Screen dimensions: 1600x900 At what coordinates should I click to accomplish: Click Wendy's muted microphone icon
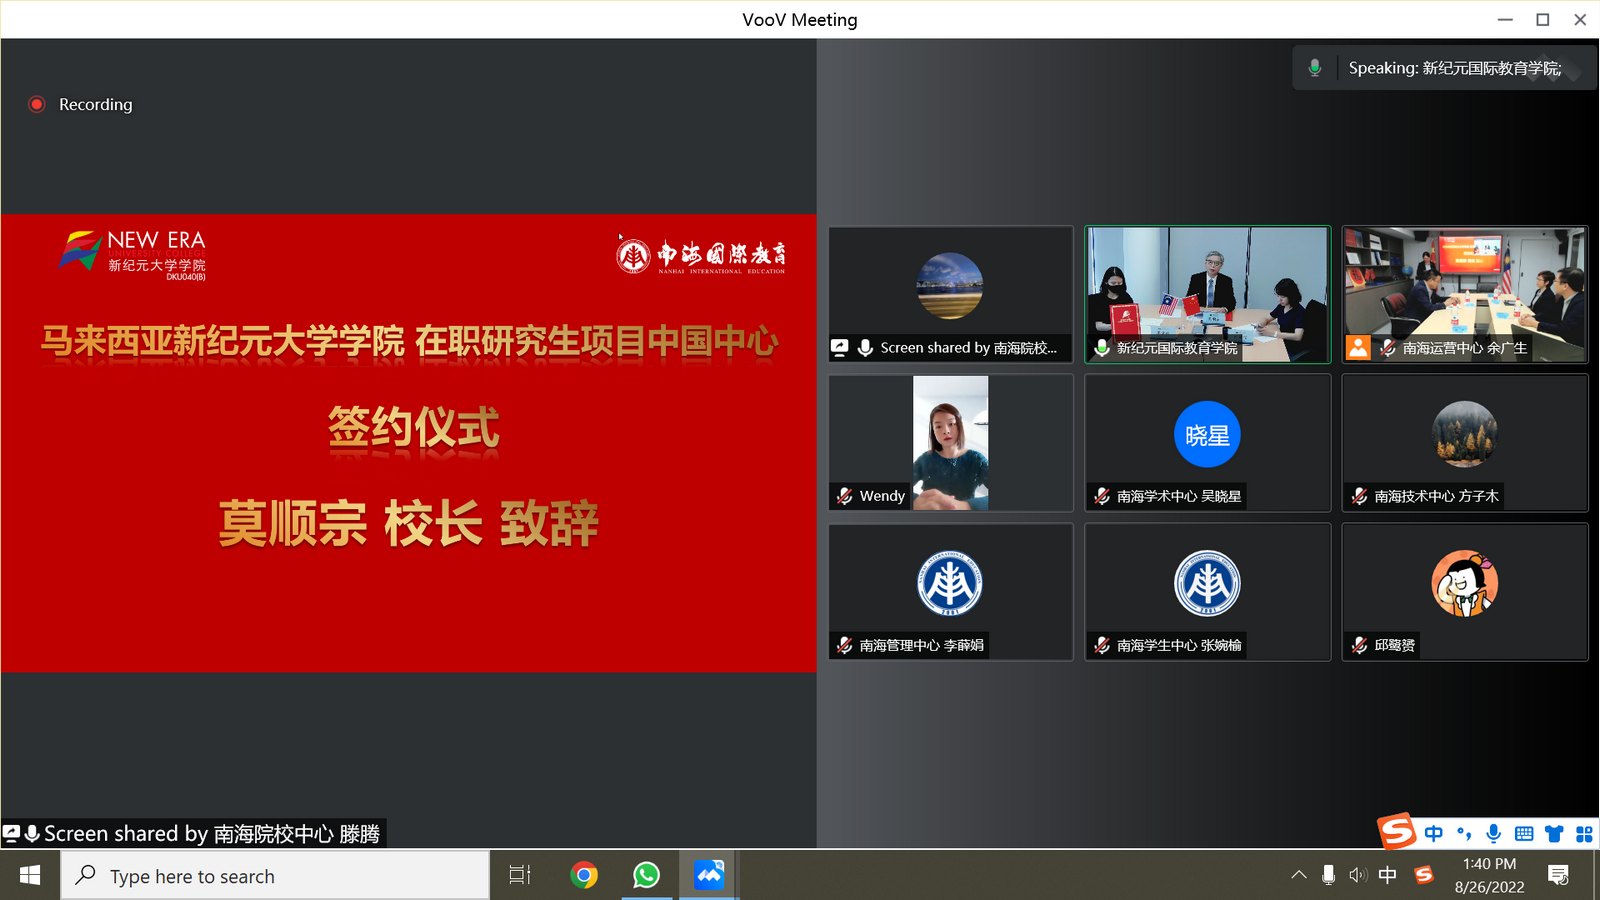pyautogui.click(x=845, y=496)
